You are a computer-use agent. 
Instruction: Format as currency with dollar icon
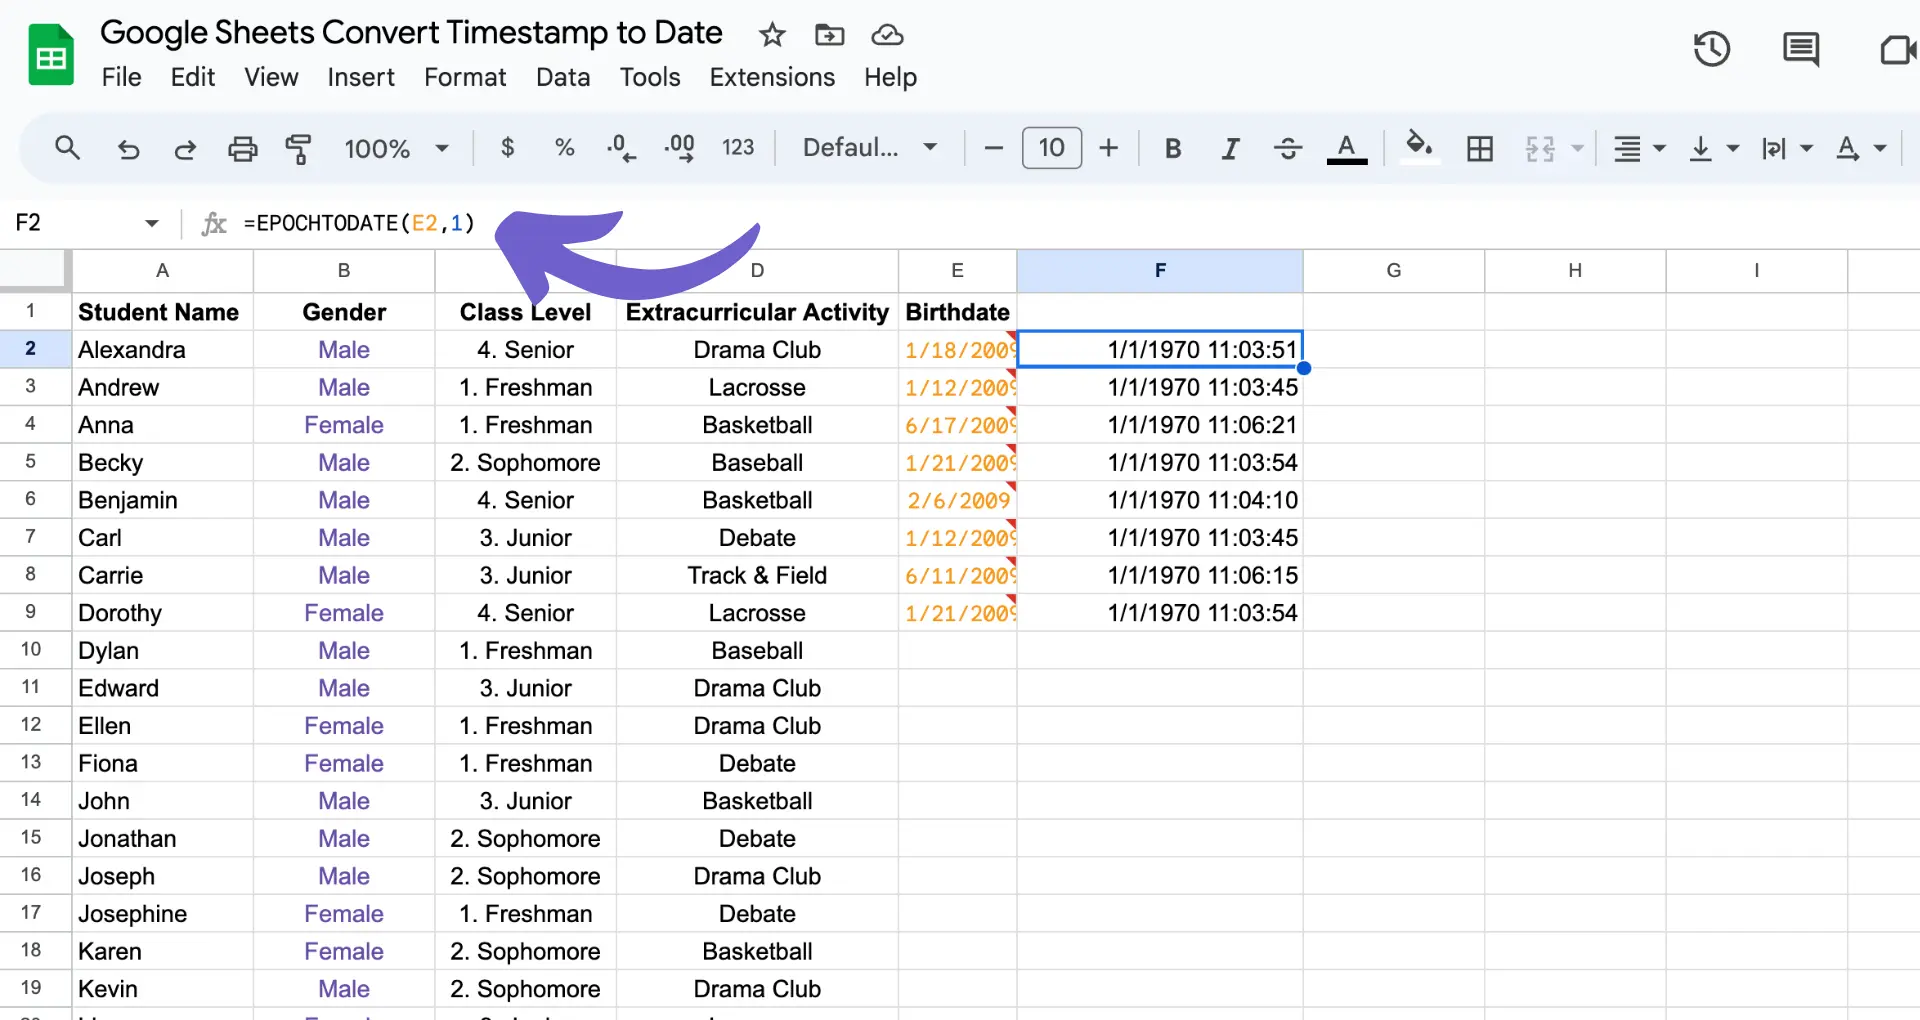click(x=508, y=148)
